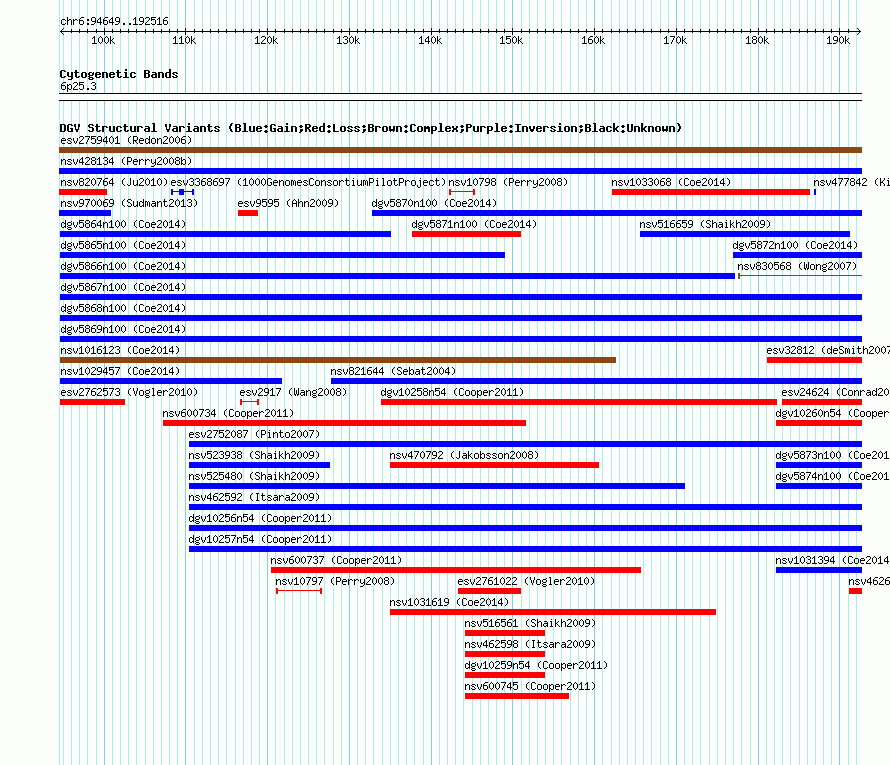890x765 pixels.
Task: Click the esv2759401 (Redon2006) label
Action: click(126, 140)
